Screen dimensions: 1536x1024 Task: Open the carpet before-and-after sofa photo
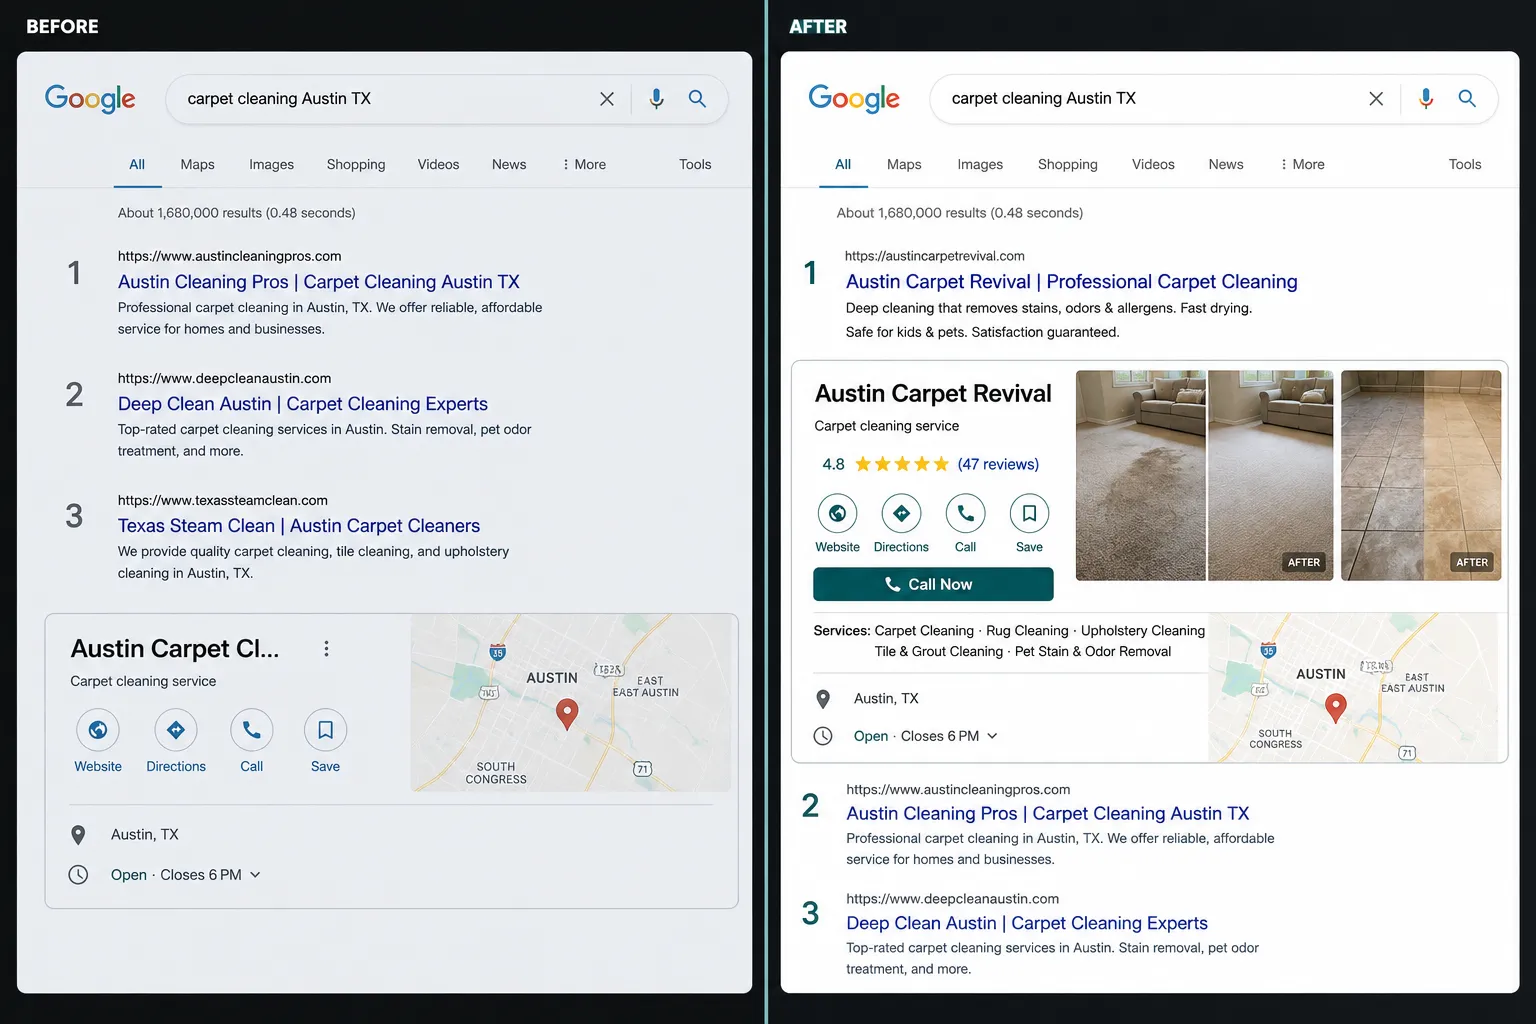1204,476
